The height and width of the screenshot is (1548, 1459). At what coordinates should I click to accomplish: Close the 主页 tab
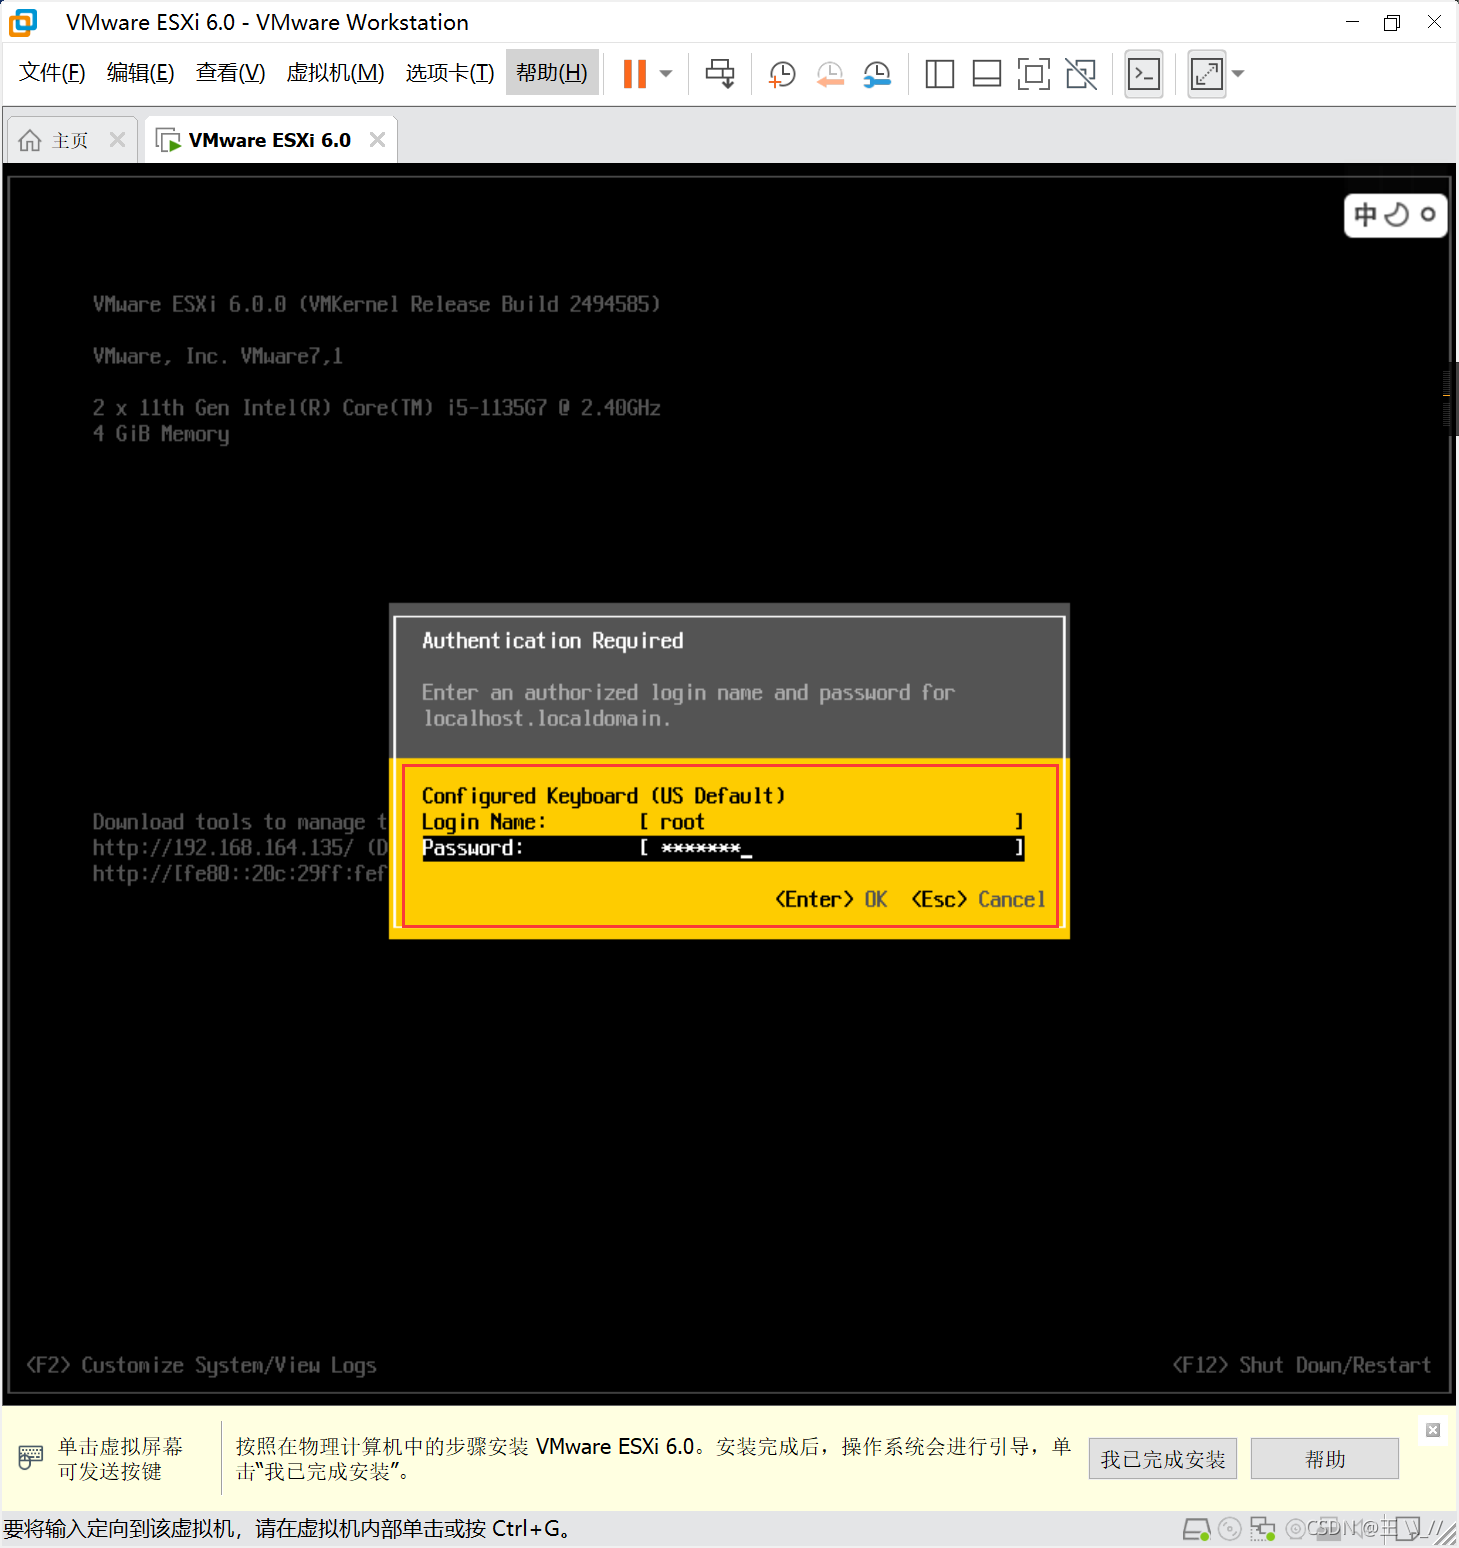pyautogui.click(x=117, y=140)
